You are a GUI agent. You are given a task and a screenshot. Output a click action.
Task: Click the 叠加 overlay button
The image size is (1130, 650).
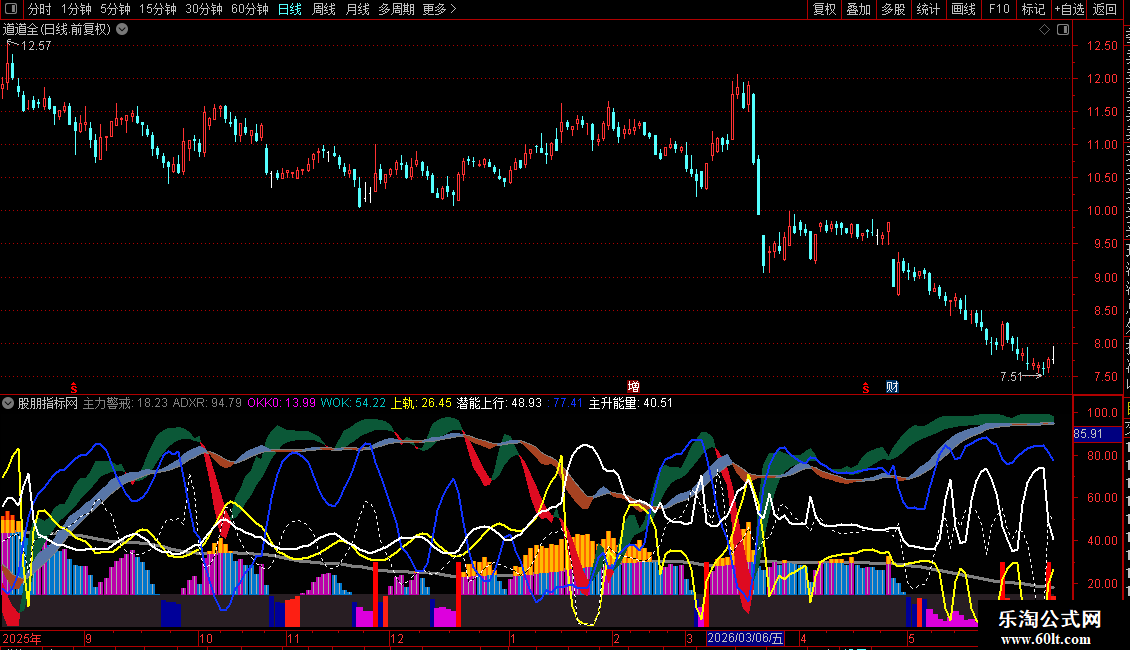[858, 9]
